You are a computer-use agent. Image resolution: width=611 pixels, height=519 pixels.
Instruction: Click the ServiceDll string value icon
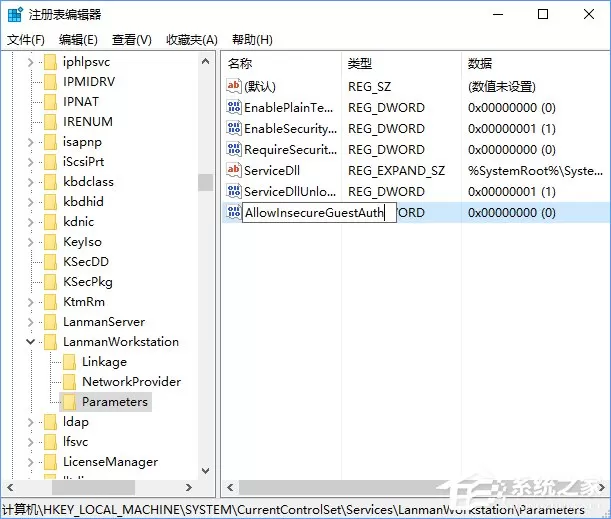pos(233,170)
